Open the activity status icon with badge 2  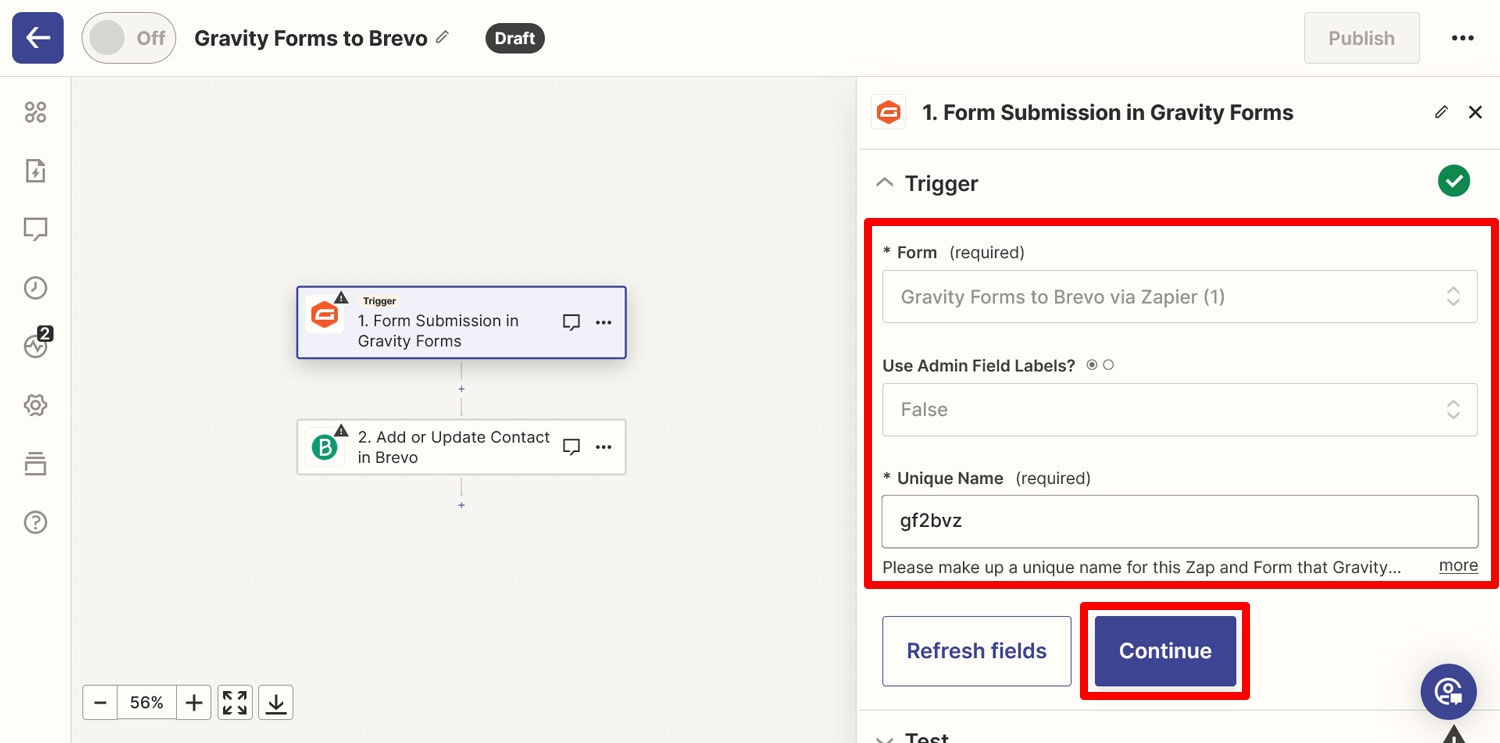coord(36,345)
